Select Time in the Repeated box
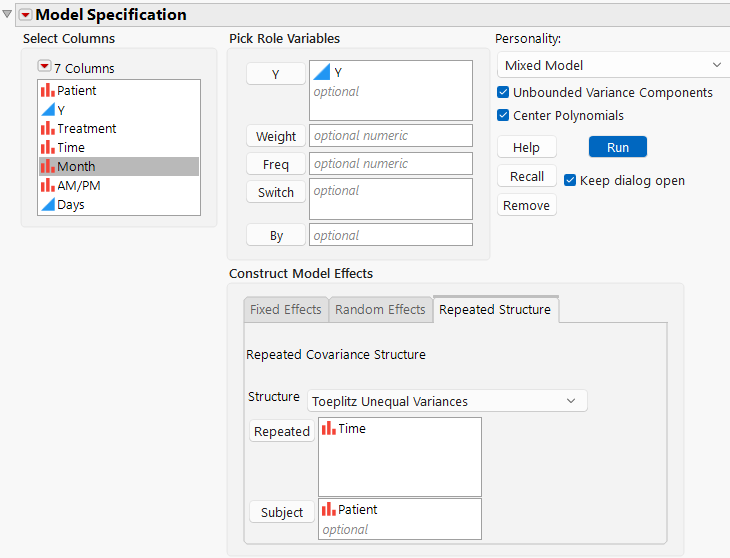Viewport: 730px width, 558px height. pyautogui.click(x=351, y=429)
